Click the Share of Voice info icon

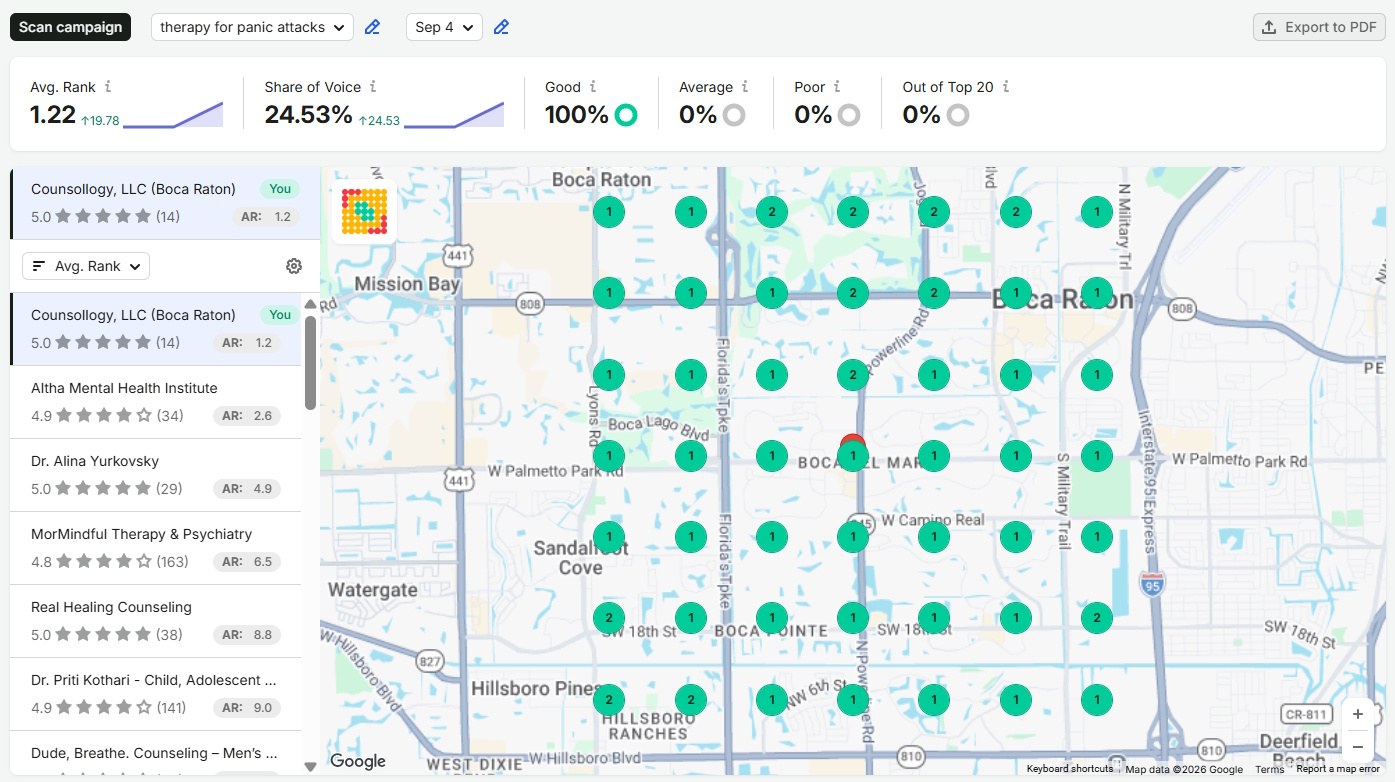coord(373,87)
